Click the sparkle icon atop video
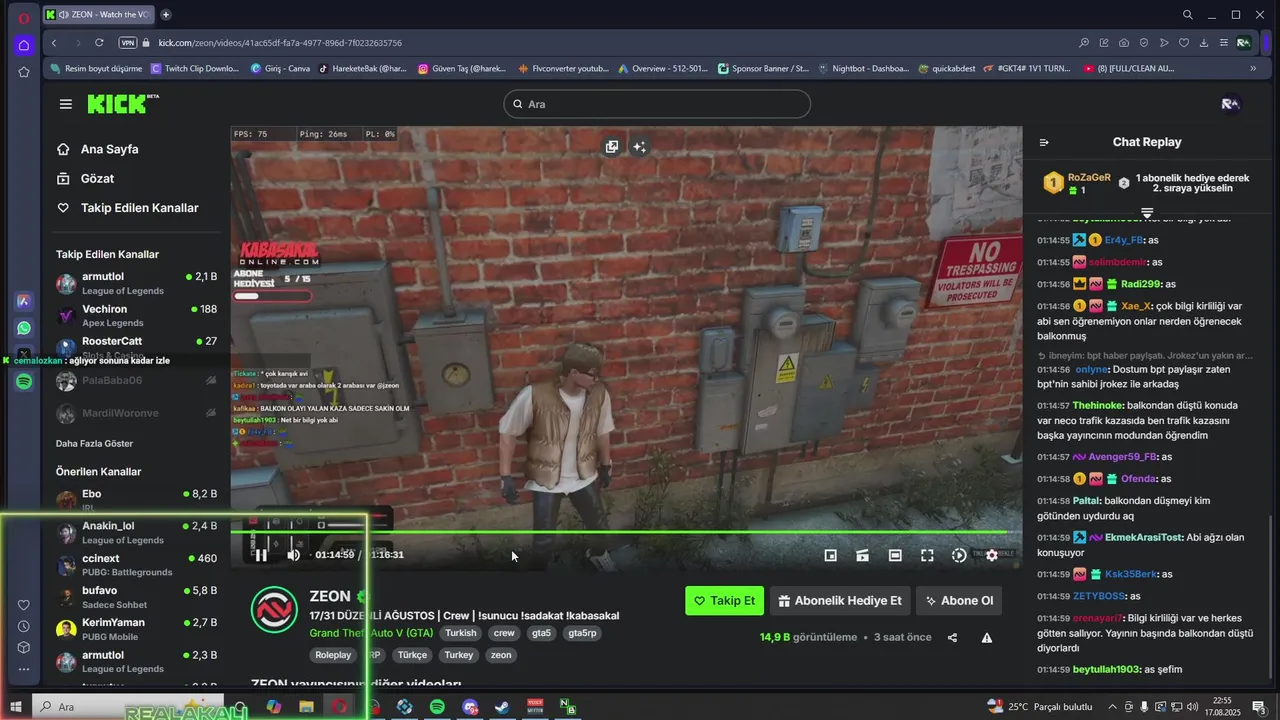1280x720 pixels. pyautogui.click(x=640, y=147)
